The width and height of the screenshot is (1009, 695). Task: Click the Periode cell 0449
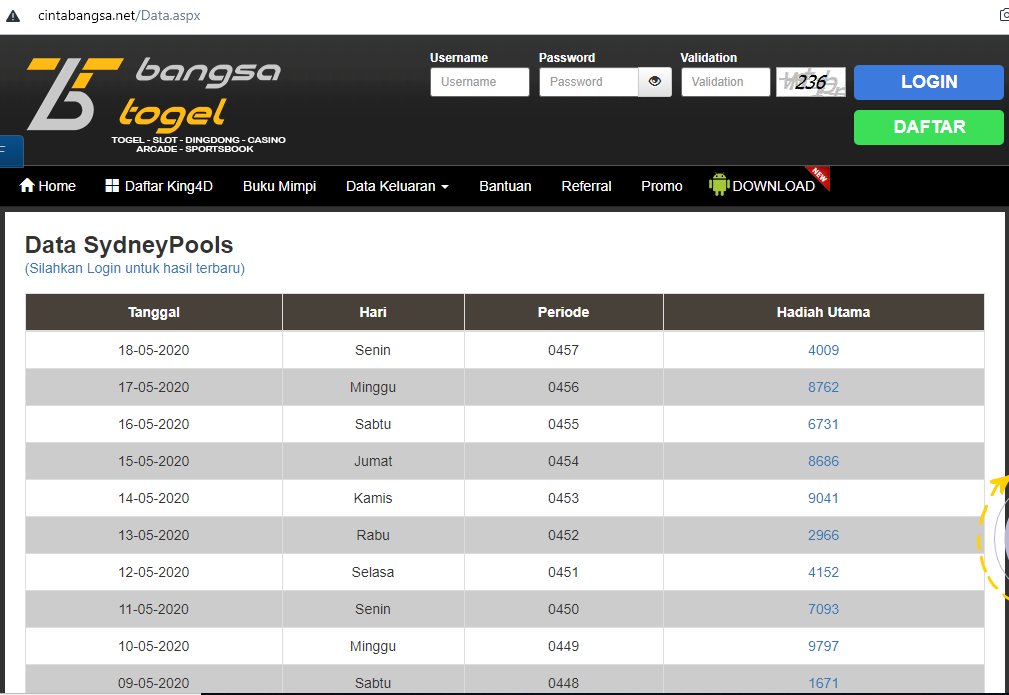point(563,646)
